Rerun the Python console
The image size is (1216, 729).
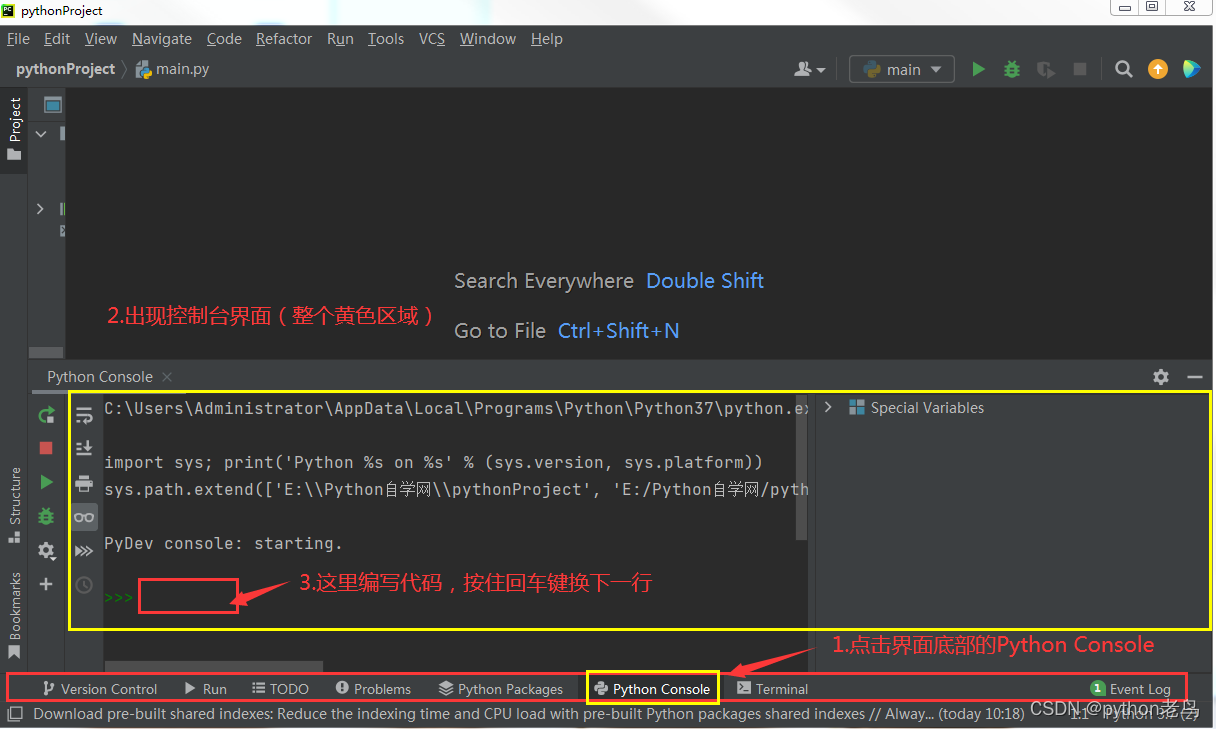pyautogui.click(x=46, y=415)
